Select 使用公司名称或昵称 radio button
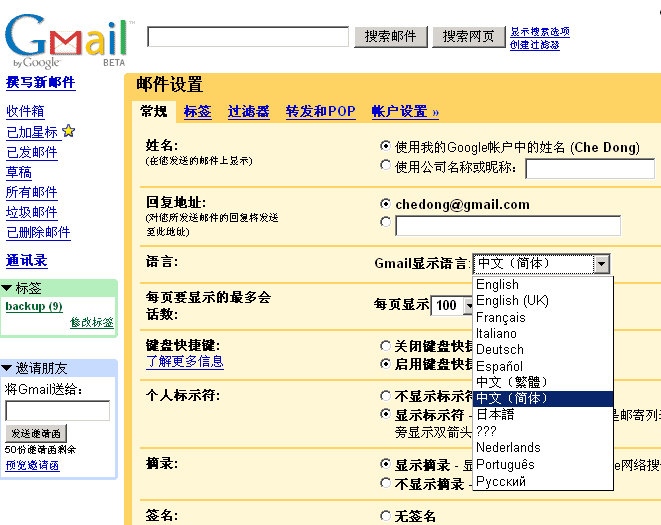The height and width of the screenshot is (525, 661). tap(386, 167)
